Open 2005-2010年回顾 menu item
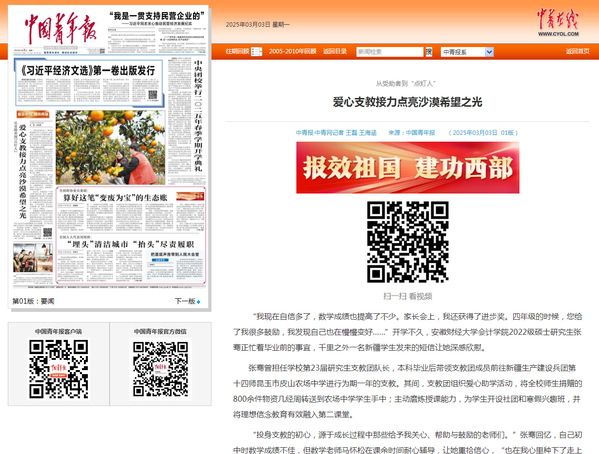599x454 pixels. (x=292, y=51)
